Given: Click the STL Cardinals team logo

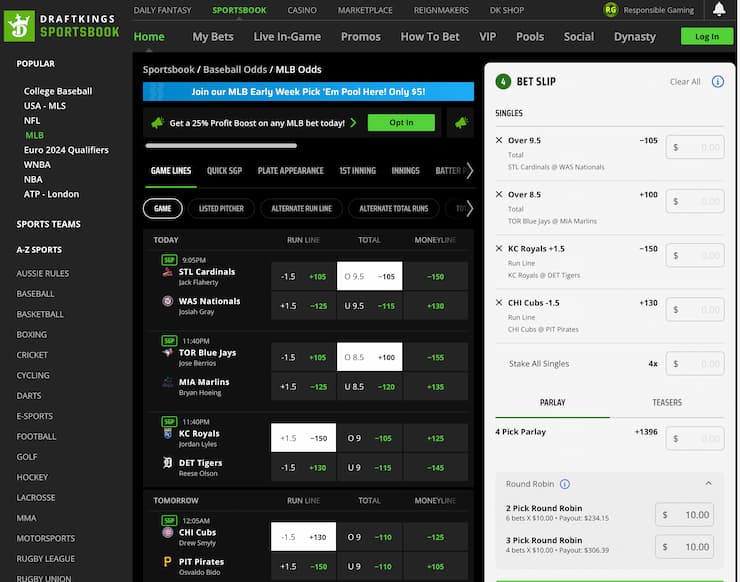Looking at the screenshot, I should pyautogui.click(x=167, y=272).
